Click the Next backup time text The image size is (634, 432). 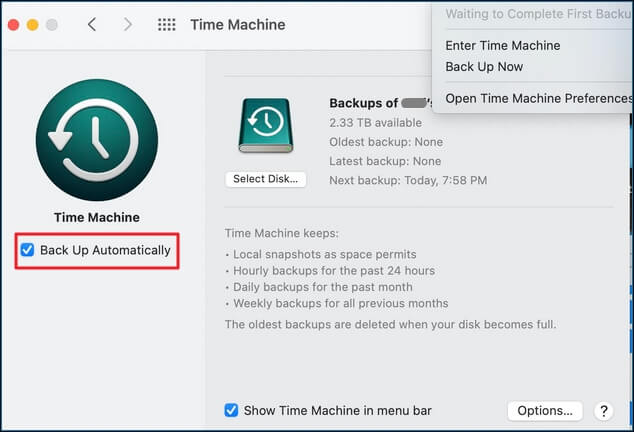(408, 180)
